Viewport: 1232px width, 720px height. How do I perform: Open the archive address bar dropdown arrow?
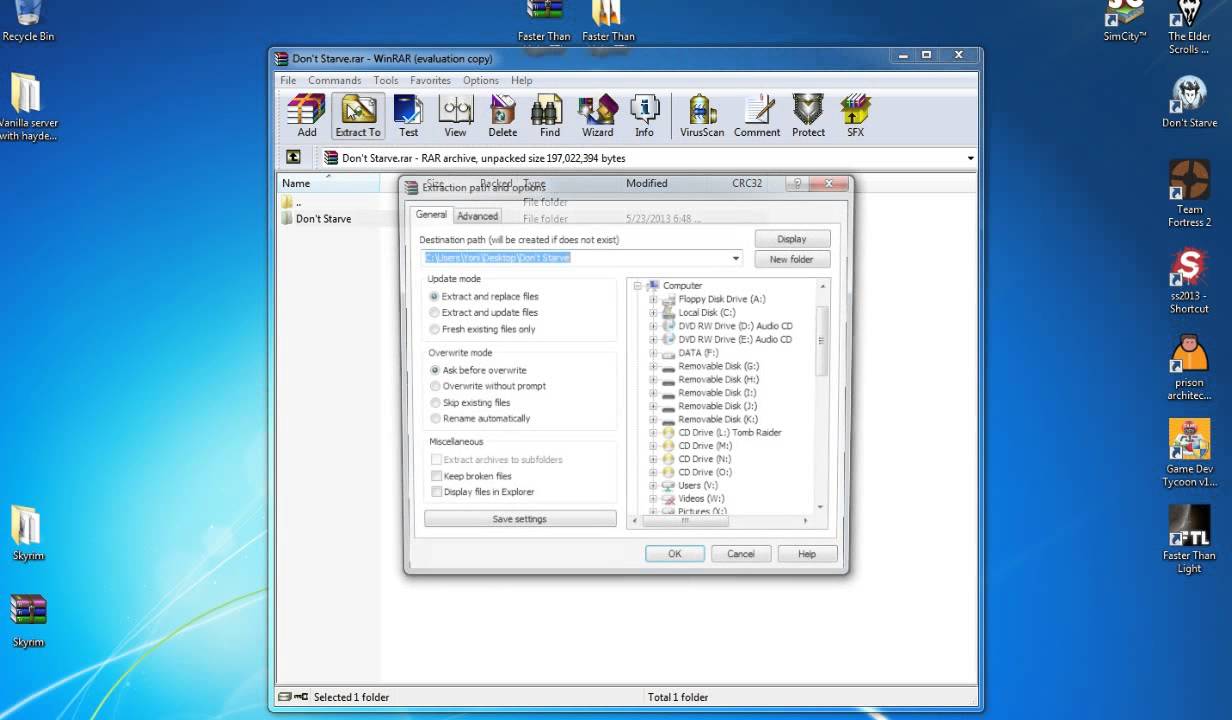coord(970,158)
